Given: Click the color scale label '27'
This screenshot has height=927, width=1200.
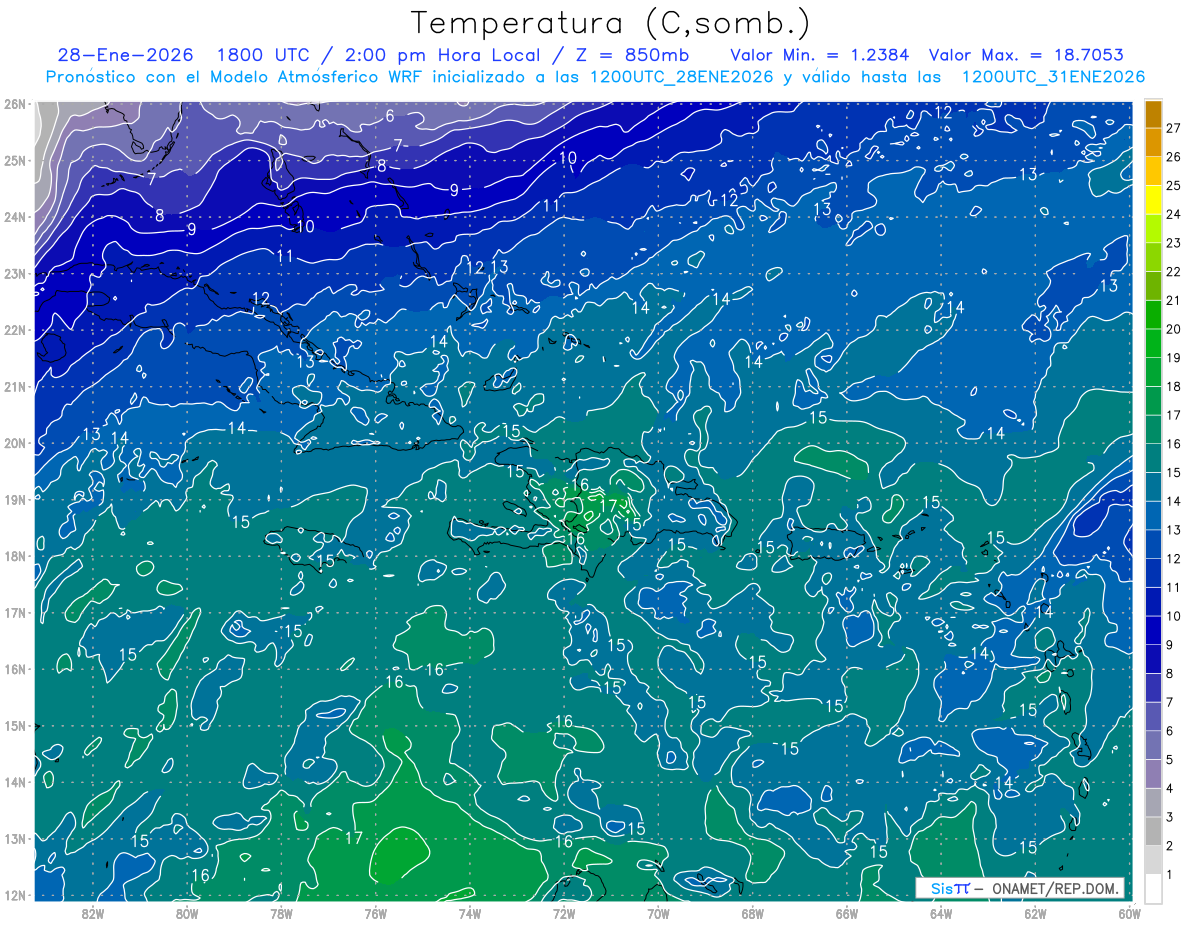Looking at the screenshot, I should [x=1174, y=128].
